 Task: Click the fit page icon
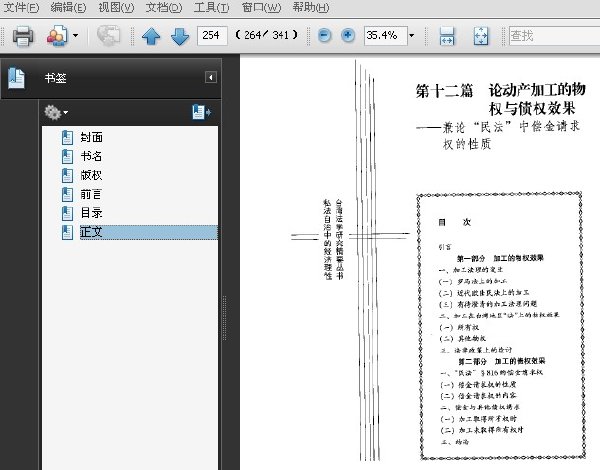click(481, 36)
